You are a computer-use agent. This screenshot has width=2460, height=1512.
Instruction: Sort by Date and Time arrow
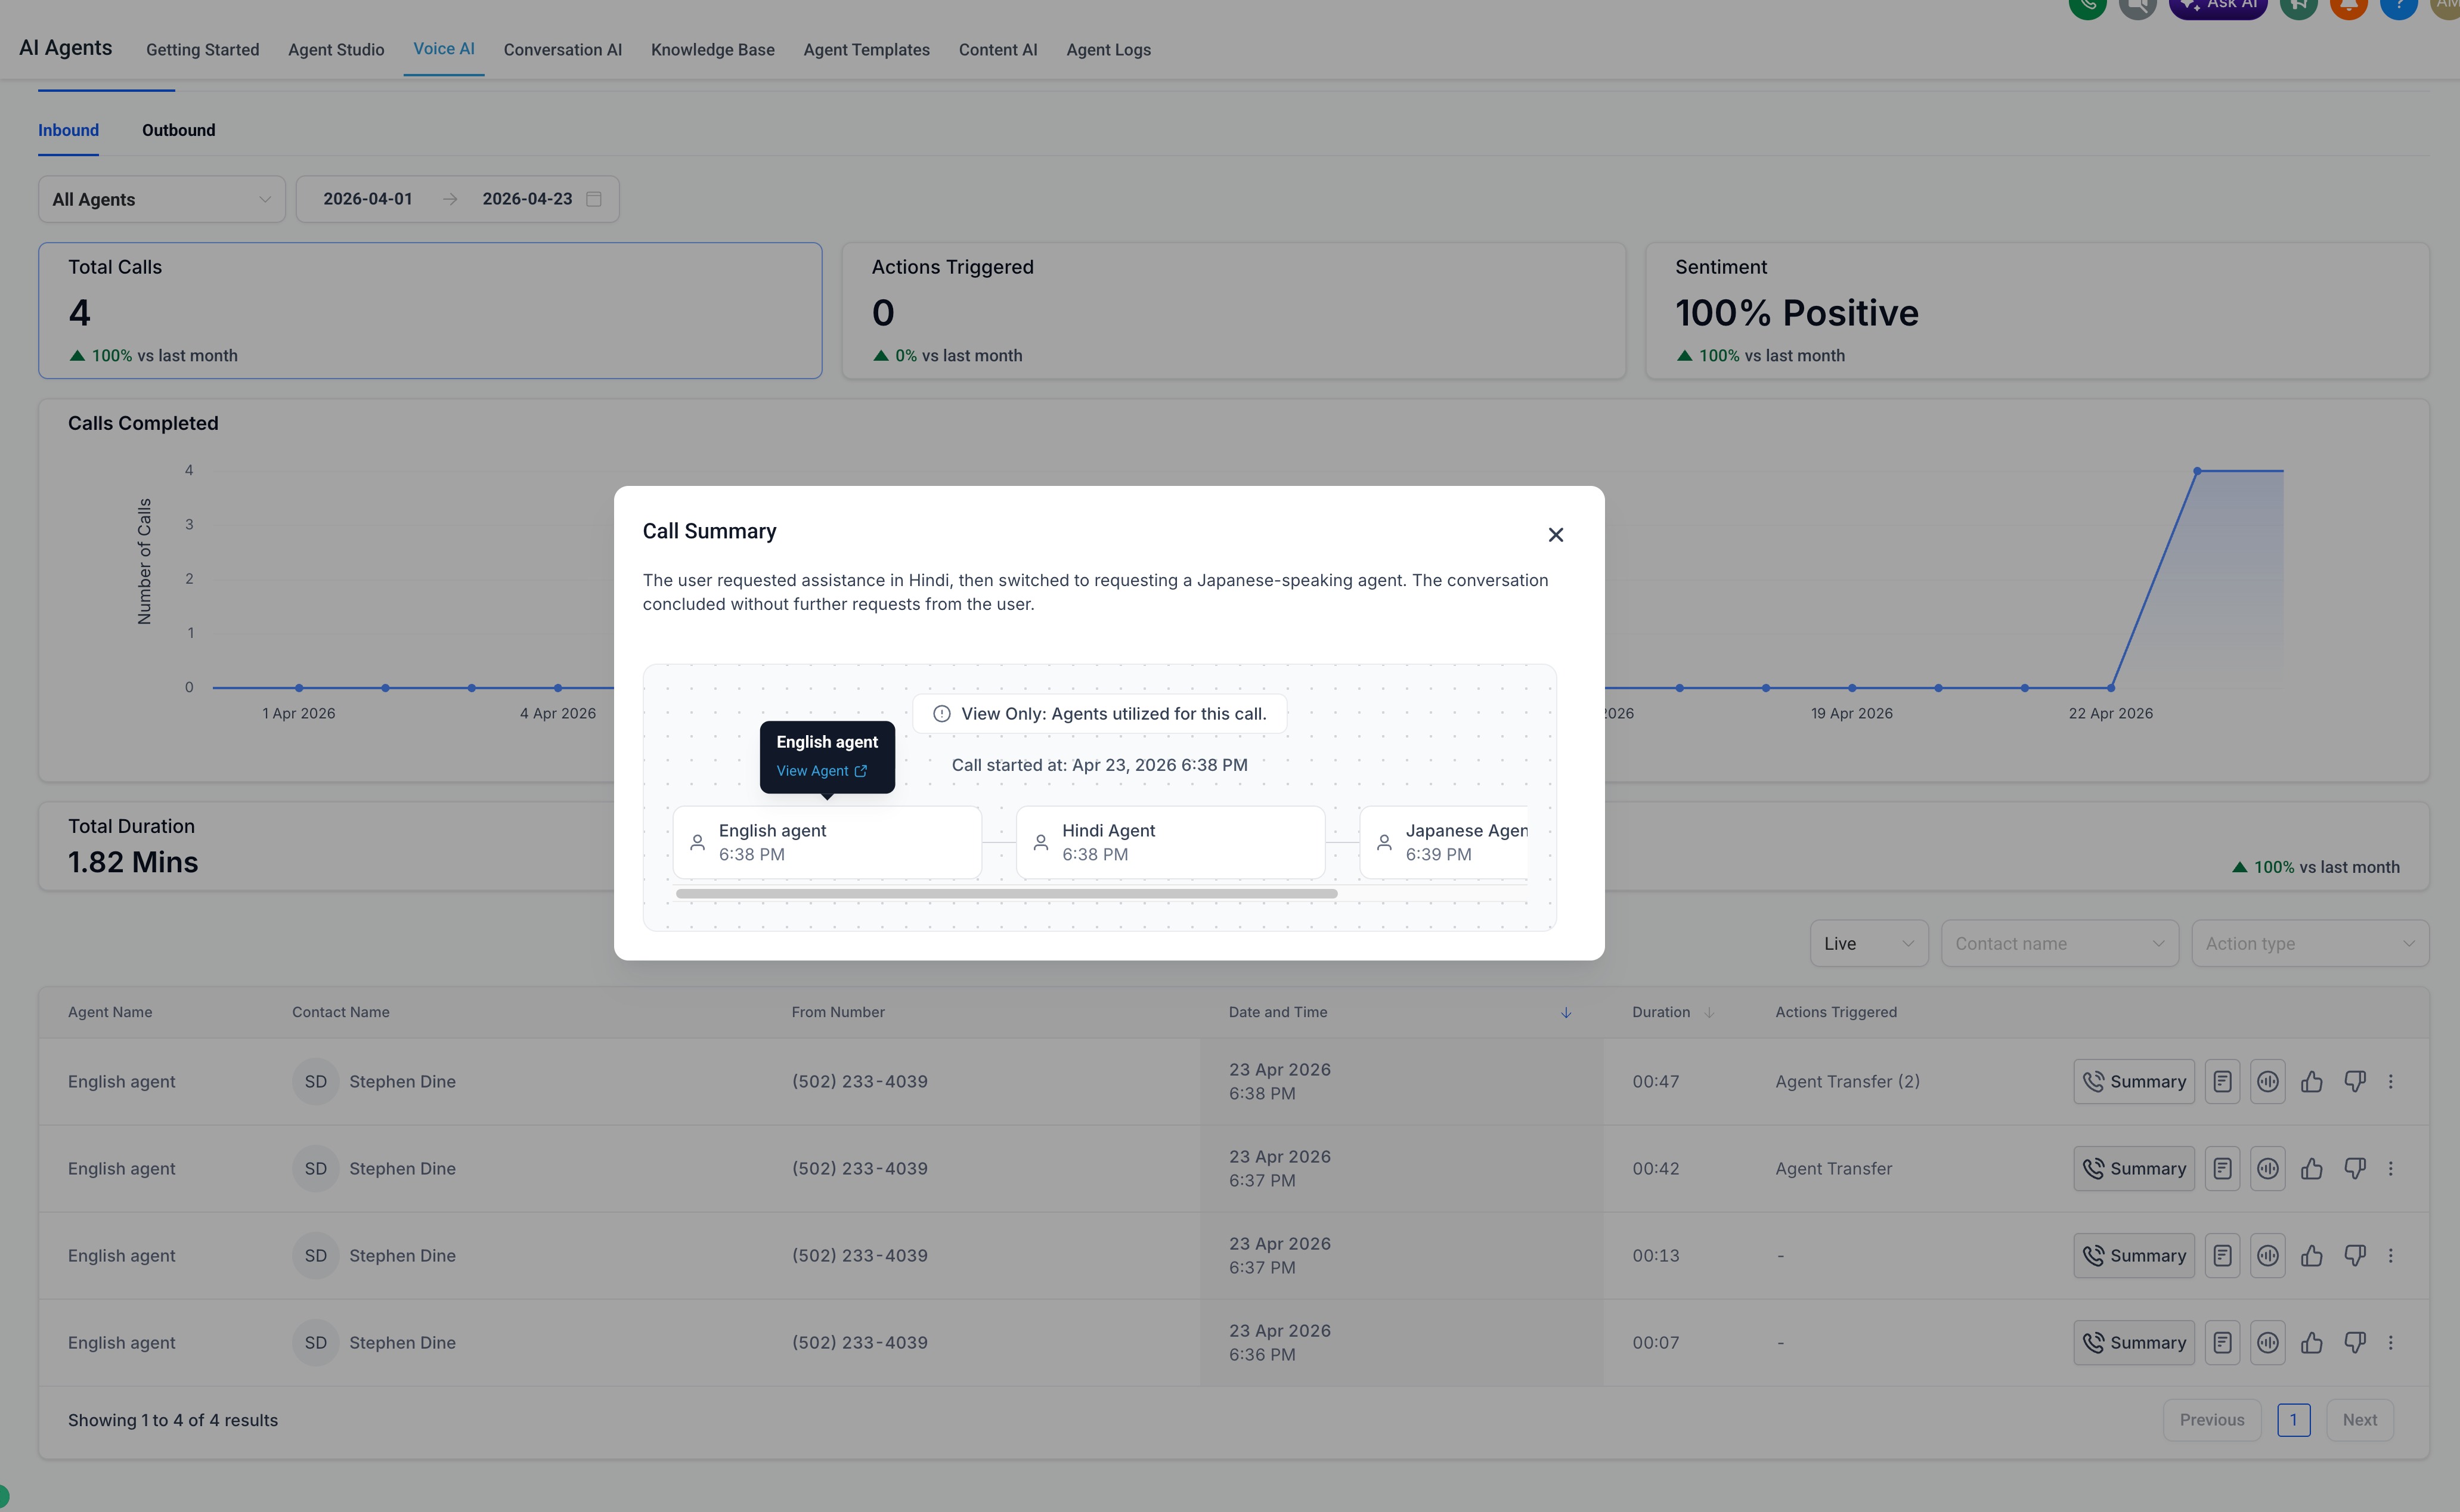[x=1566, y=1012]
